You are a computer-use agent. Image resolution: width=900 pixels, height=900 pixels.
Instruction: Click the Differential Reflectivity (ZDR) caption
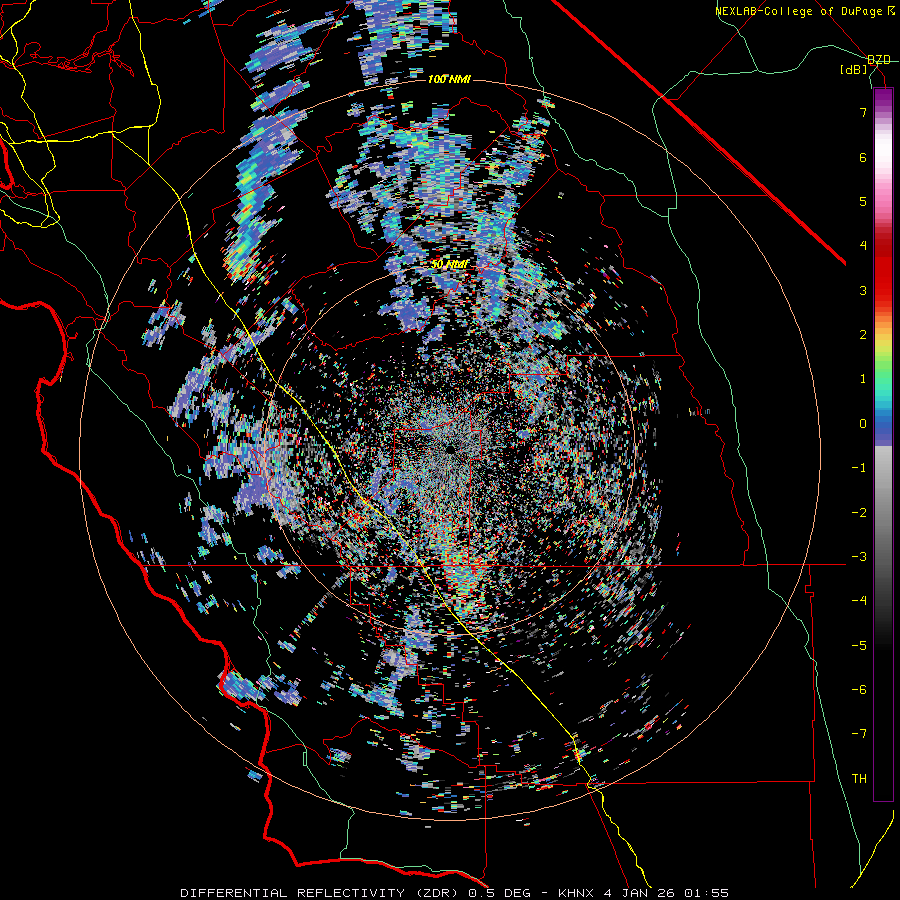(x=321, y=893)
